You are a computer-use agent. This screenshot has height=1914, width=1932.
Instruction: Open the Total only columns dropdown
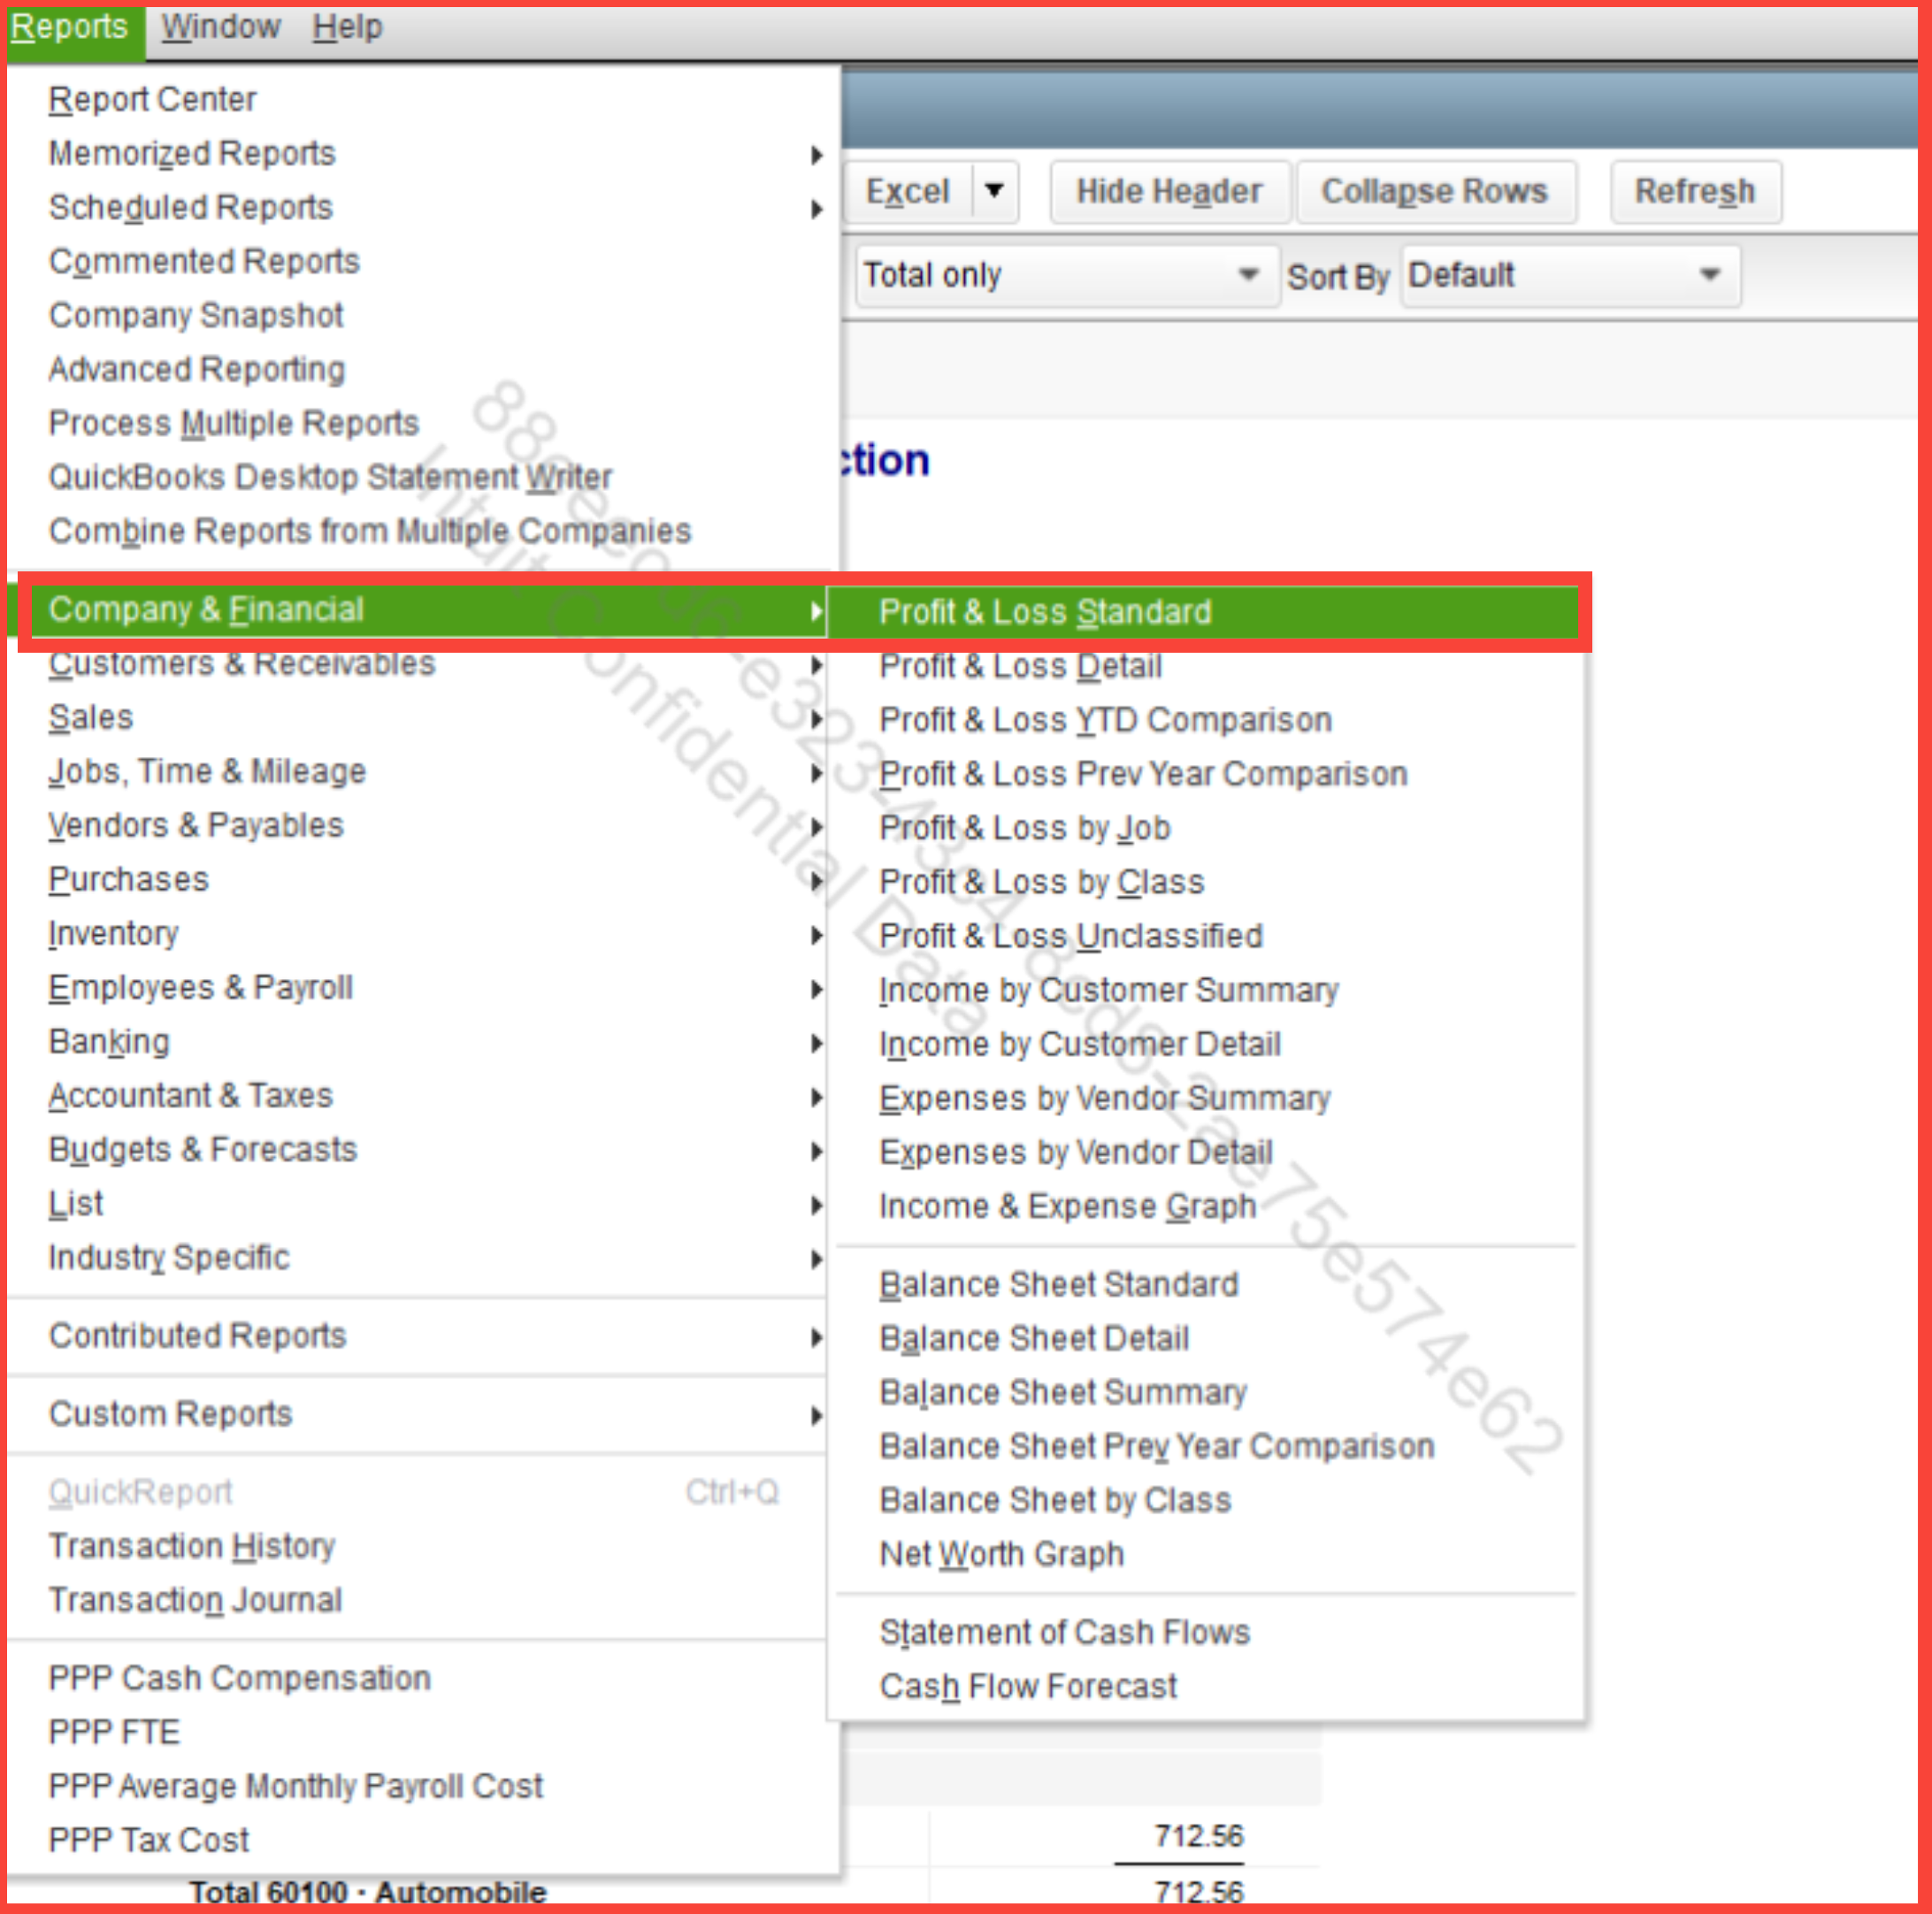(1066, 275)
